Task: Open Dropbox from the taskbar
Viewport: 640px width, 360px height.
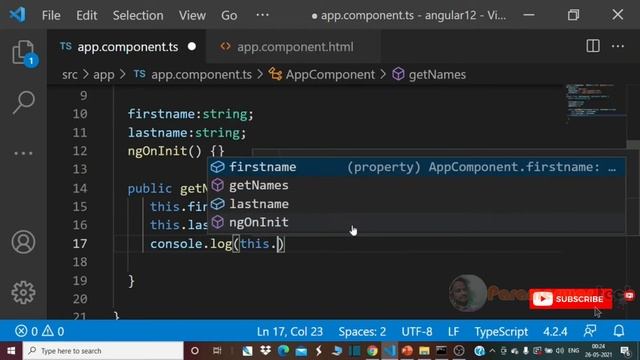Action: [265, 351]
